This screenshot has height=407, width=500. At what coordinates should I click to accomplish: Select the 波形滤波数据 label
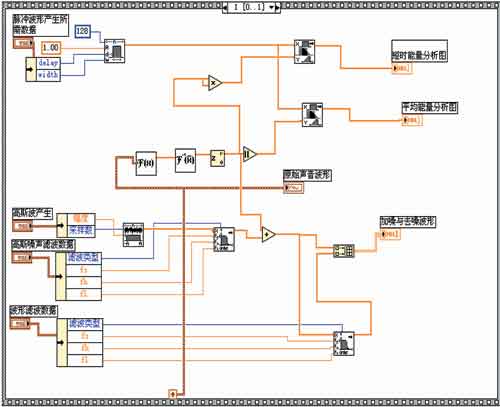pyautogui.click(x=34, y=311)
